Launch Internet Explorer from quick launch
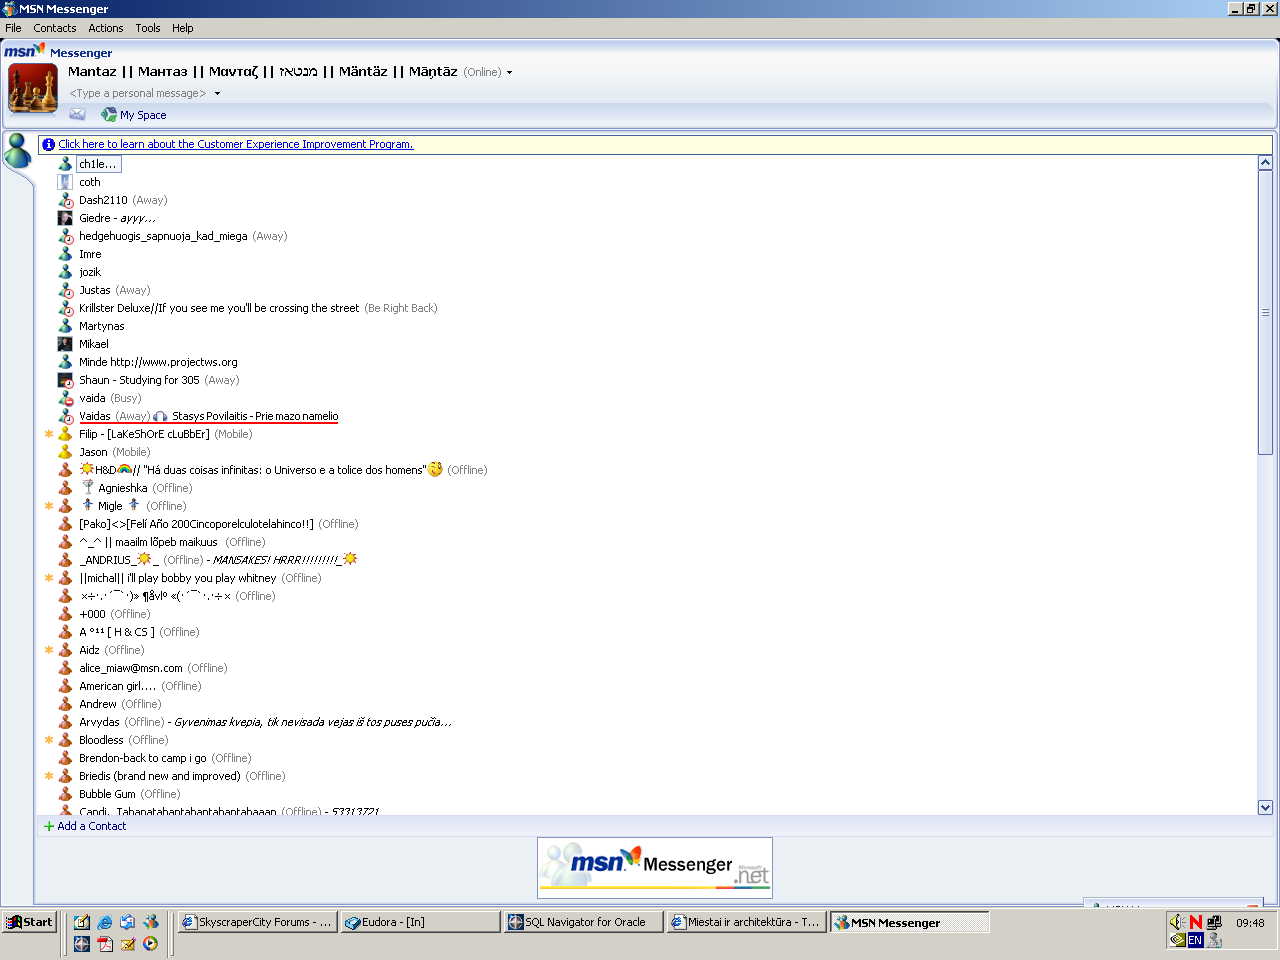The width and height of the screenshot is (1280, 960). point(104,922)
